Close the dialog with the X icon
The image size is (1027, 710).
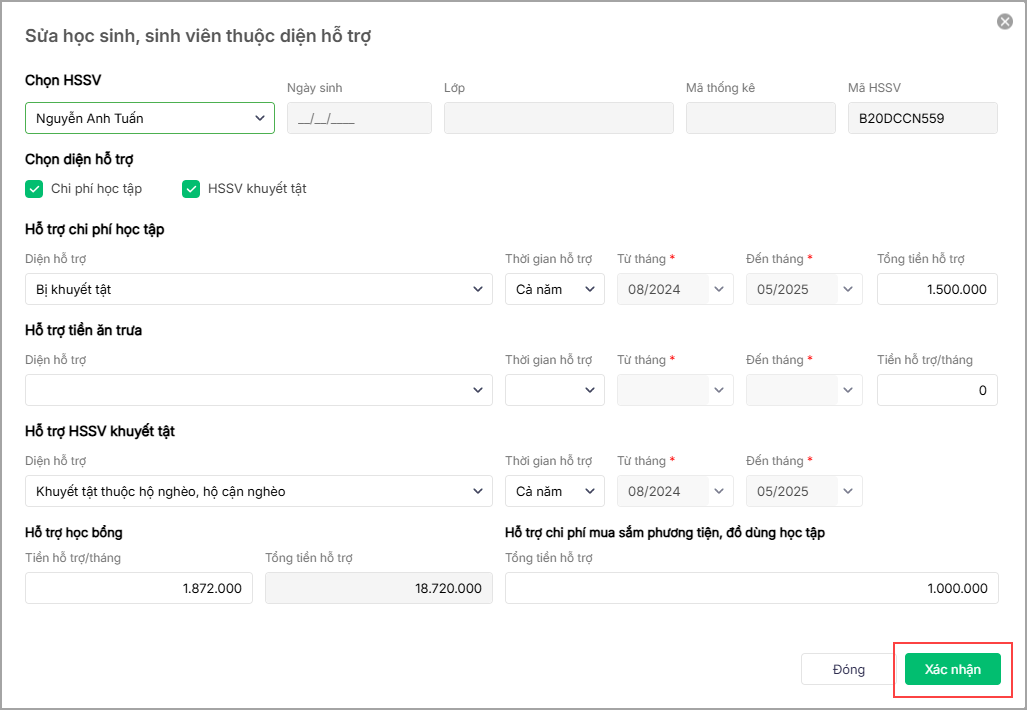click(x=1005, y=22)
